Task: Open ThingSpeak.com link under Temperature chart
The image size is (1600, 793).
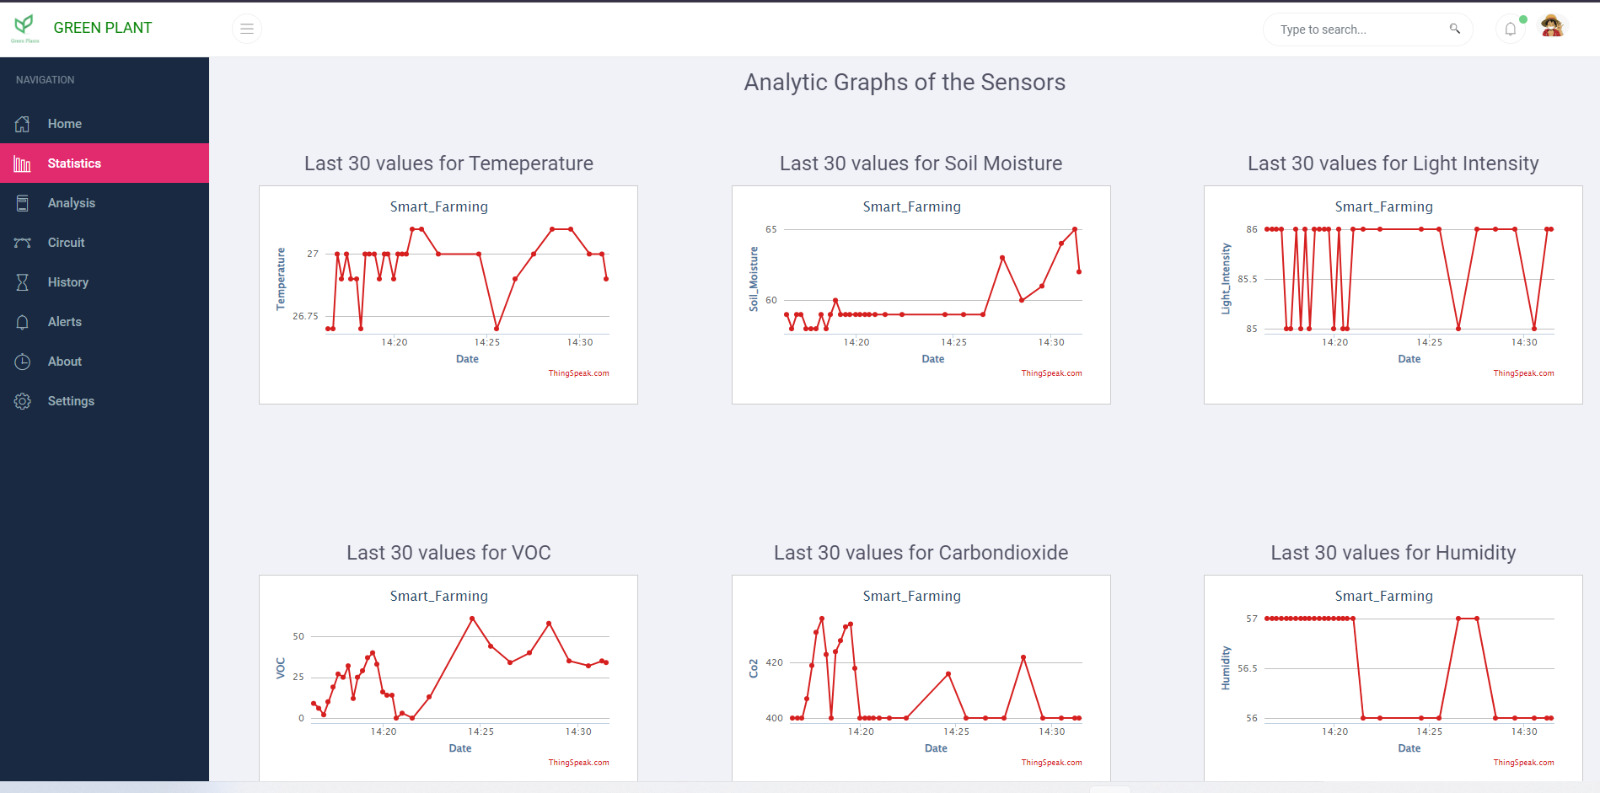Action: click(578, 373)
